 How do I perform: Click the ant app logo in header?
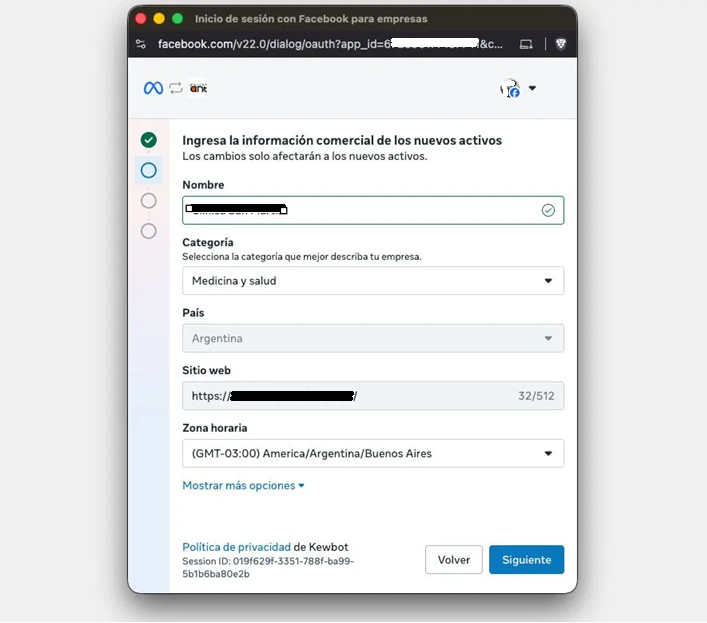(198, 88)
